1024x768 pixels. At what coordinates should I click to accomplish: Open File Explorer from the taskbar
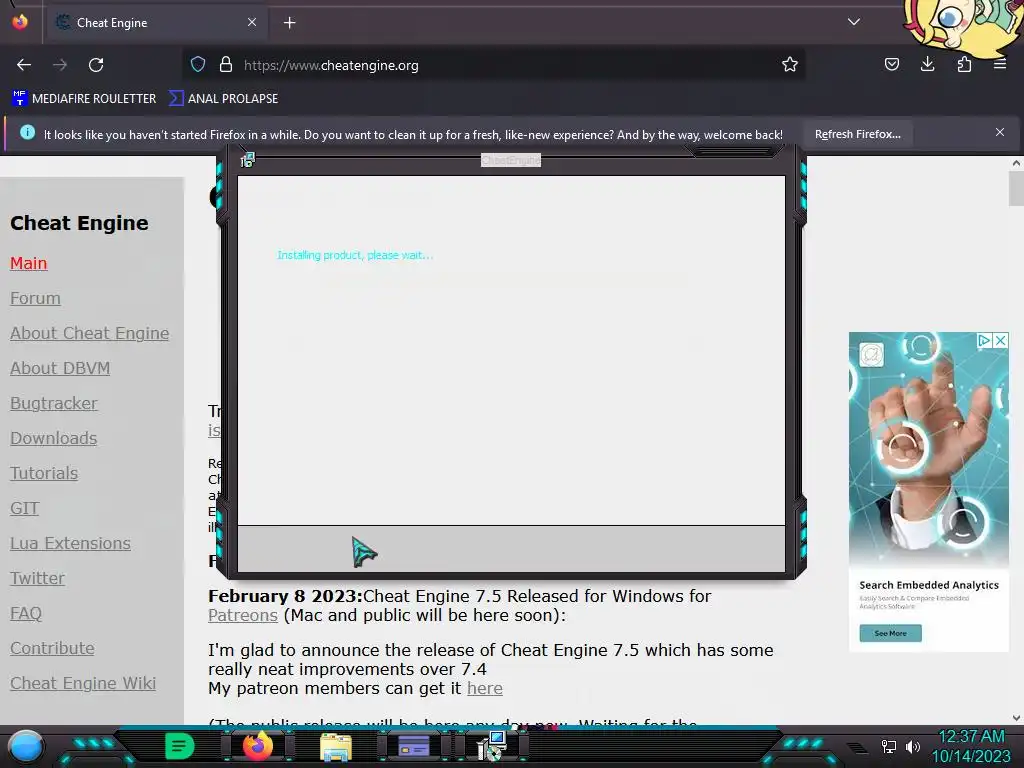click(336, 746)
